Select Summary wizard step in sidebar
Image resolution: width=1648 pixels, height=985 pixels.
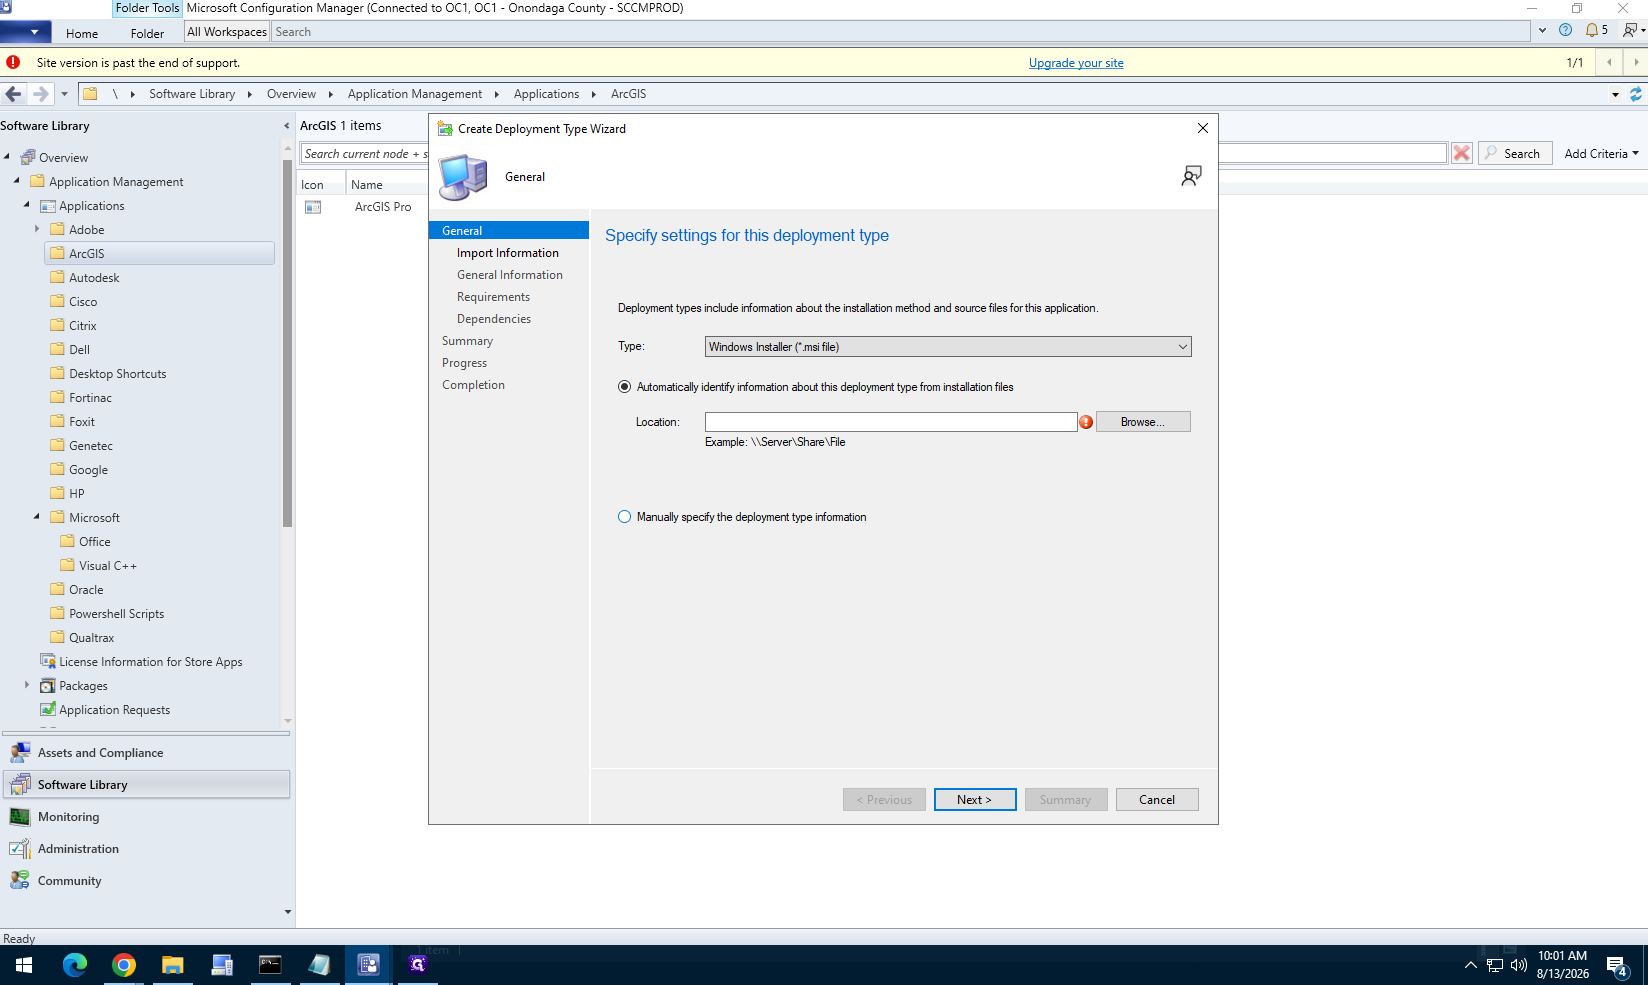coord(467,341)
